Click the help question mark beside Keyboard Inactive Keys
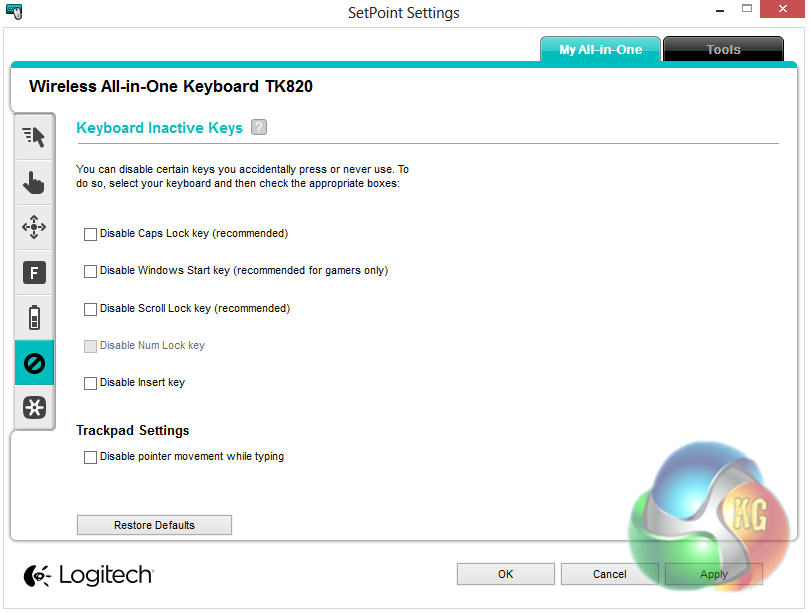810x613 pixels. click(x=259, y=127)
